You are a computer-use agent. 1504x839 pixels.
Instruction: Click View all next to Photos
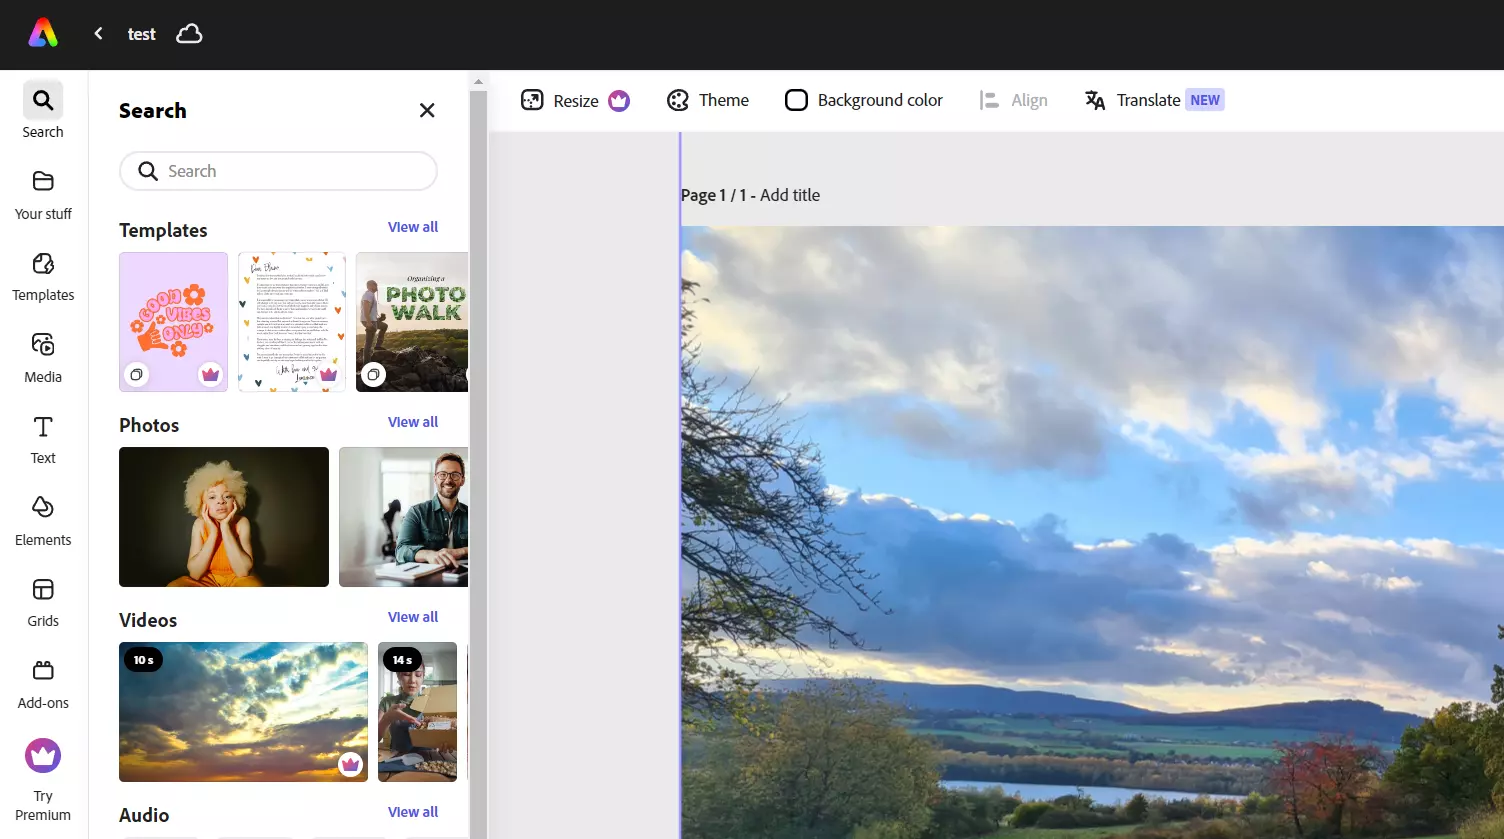coord(412,421)
